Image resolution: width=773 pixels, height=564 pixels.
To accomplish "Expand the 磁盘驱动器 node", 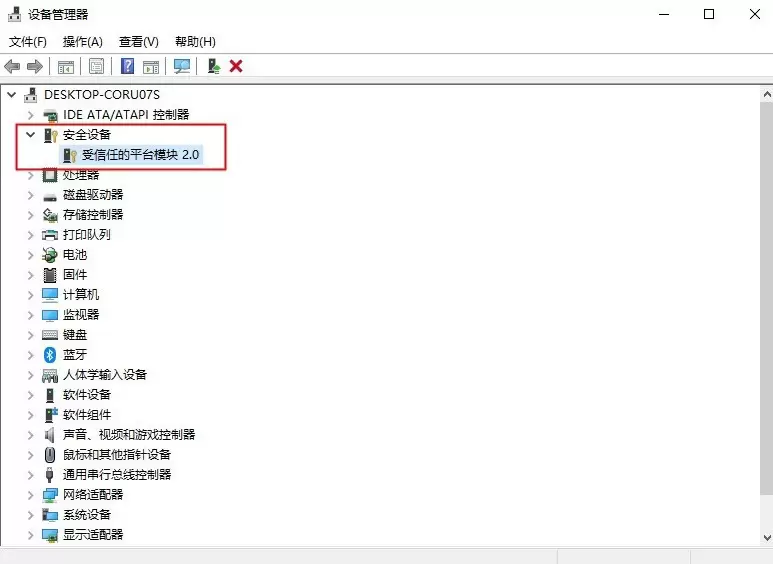I will (31, 195).
